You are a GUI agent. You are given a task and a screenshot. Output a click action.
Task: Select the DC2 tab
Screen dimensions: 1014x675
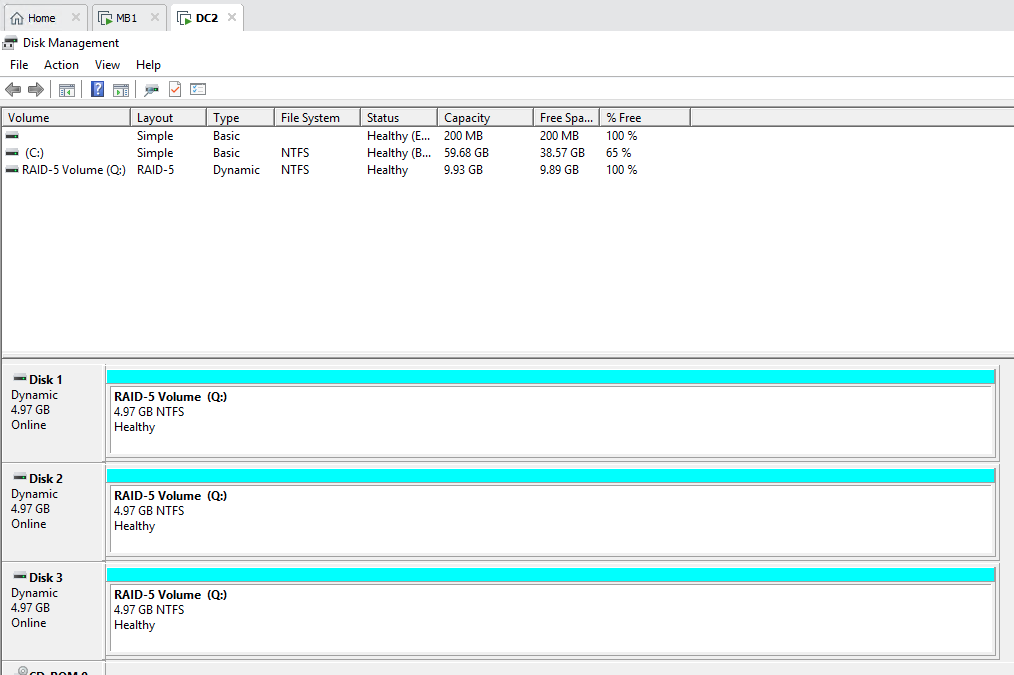click(x=207, y=18)
